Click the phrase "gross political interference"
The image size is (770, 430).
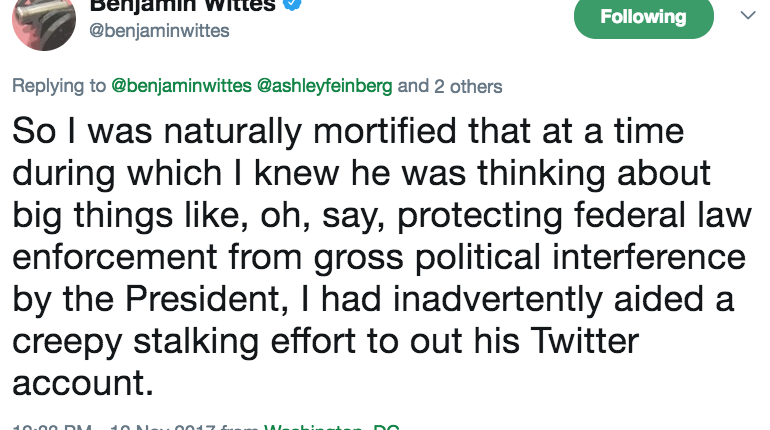tap(530, 257)
